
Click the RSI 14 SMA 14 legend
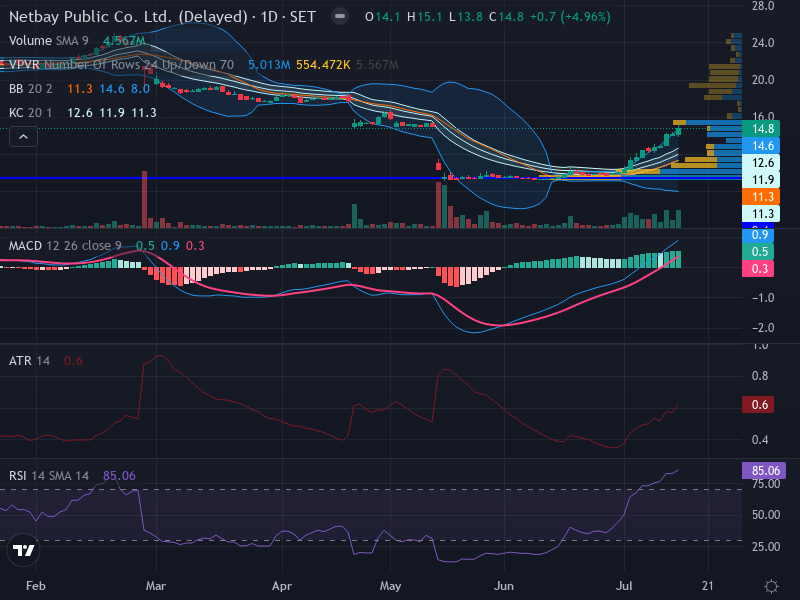point(49,476)
